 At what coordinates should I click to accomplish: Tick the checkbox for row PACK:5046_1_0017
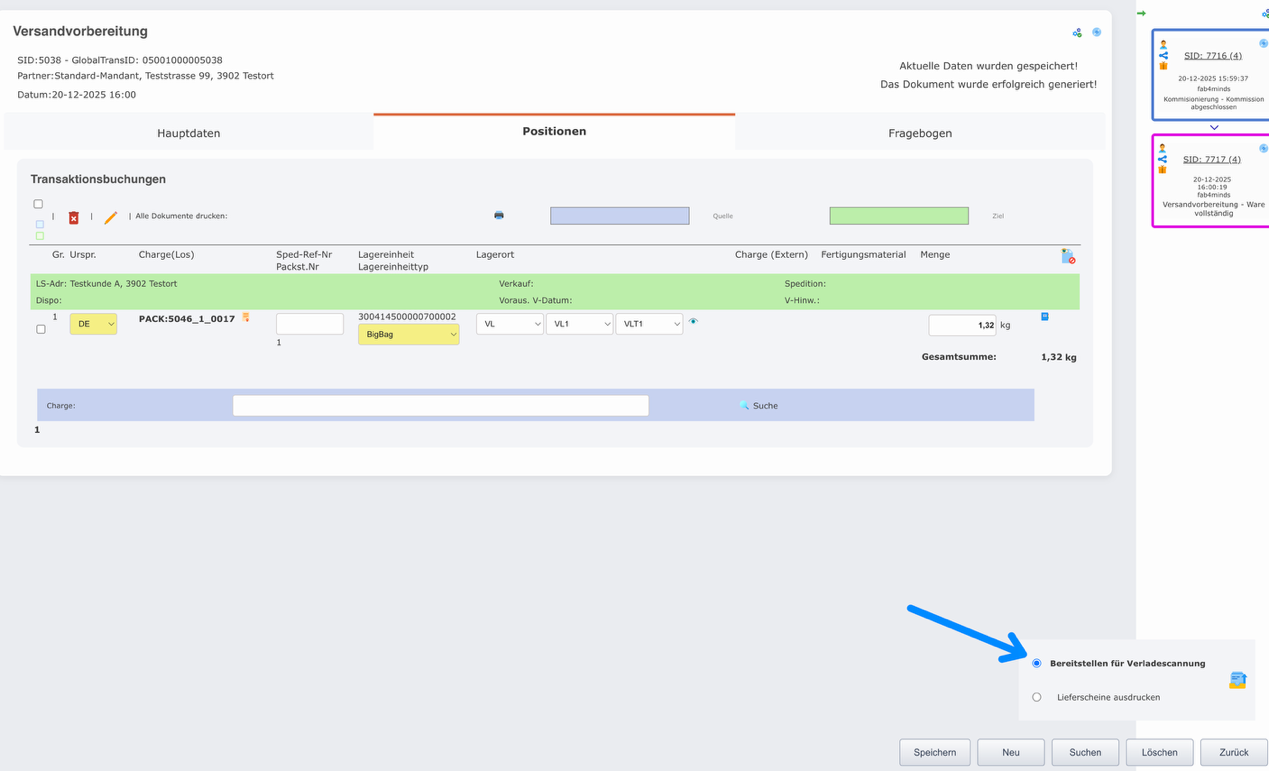[41, 329]
